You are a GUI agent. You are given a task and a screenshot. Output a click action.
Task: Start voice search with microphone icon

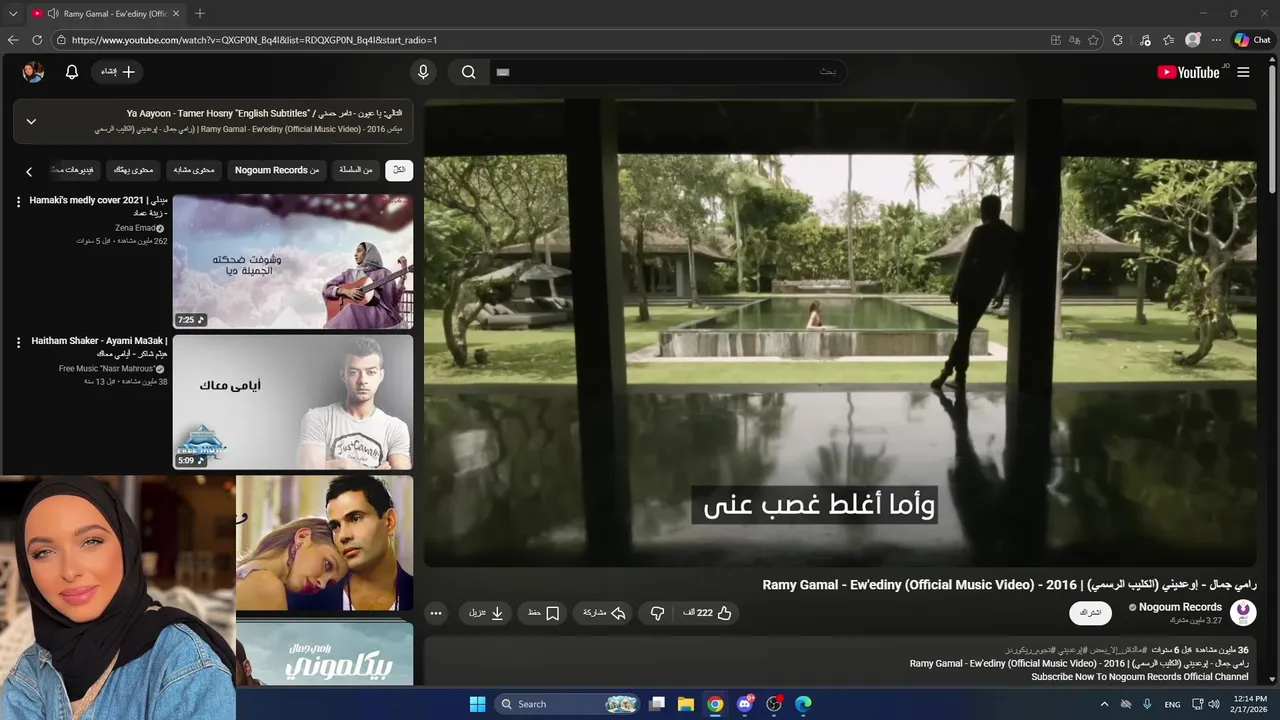coord(423,72)
